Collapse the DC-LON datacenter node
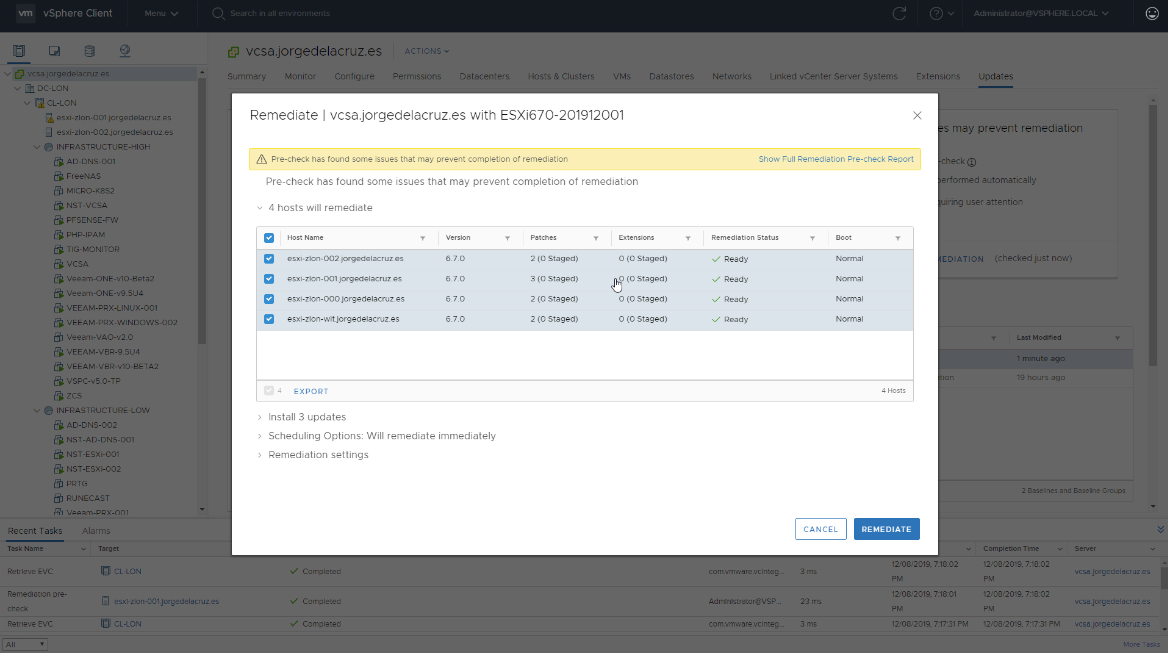Viewport: 1168px width, 653px height. pyautogui.click(x=18, y=89)
